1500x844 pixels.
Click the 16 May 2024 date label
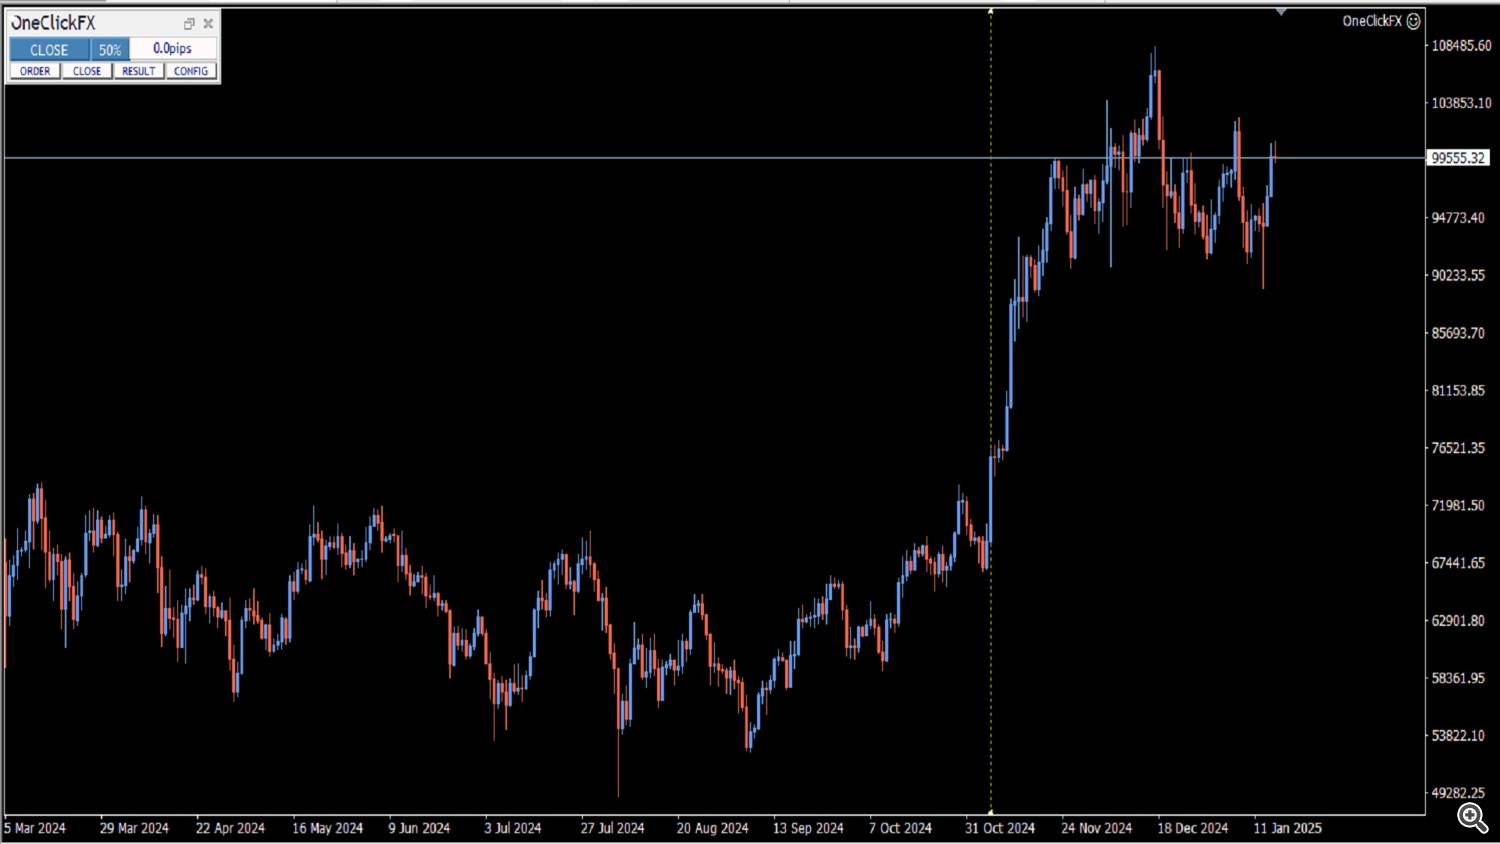point(327,828)
